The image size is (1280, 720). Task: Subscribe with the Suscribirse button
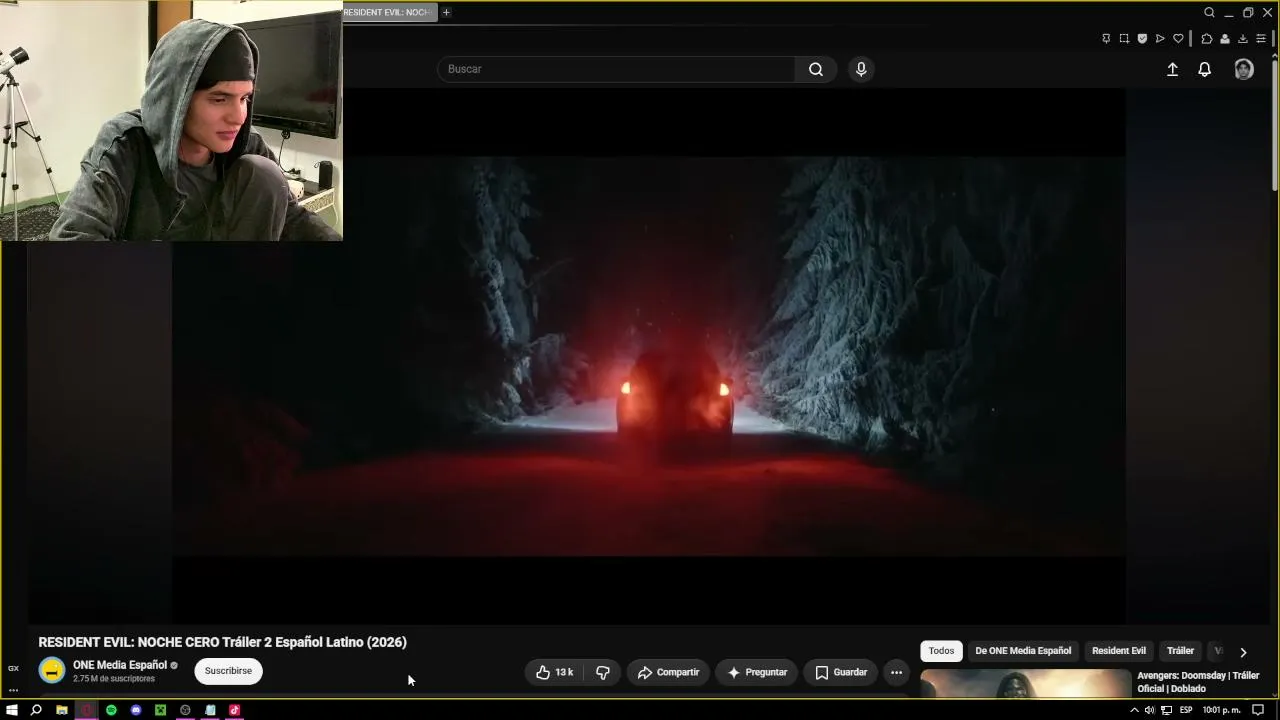228,671
